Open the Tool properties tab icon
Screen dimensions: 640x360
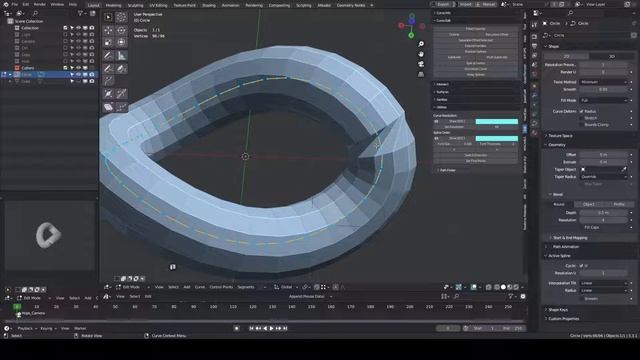pyautogui.click(x=534, y=25)
